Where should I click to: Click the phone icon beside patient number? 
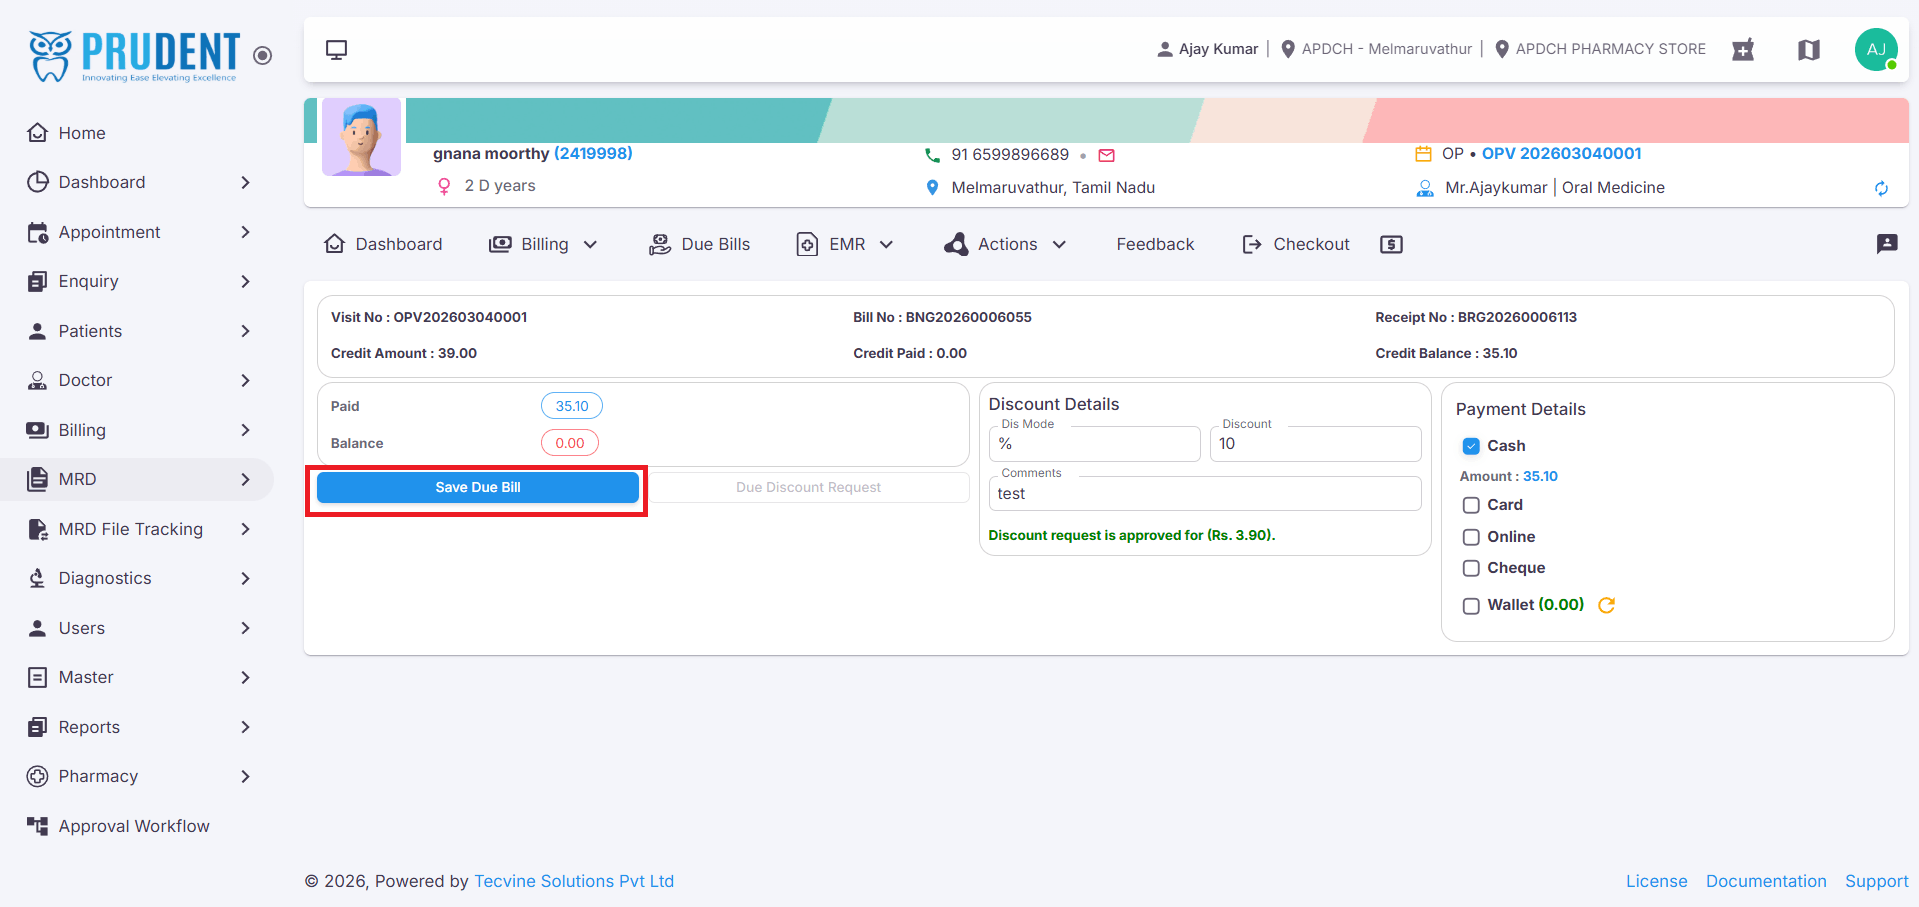tap(932, 155)
